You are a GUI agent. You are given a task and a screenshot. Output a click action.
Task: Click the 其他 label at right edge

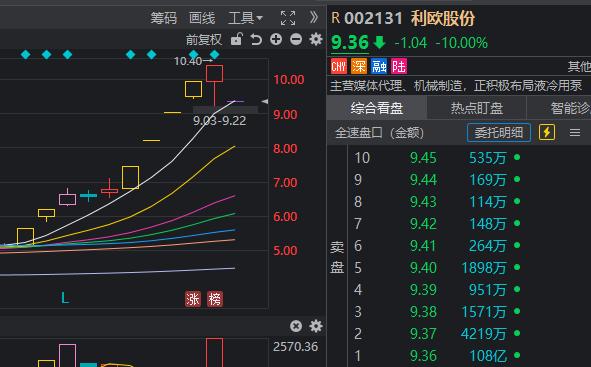(579, 67)
